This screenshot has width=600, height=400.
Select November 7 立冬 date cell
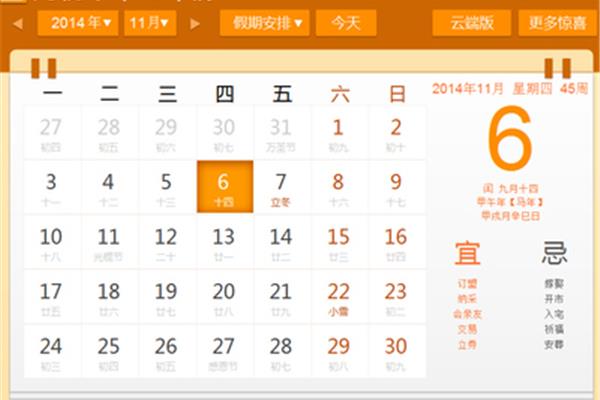[x=282, y=187]
